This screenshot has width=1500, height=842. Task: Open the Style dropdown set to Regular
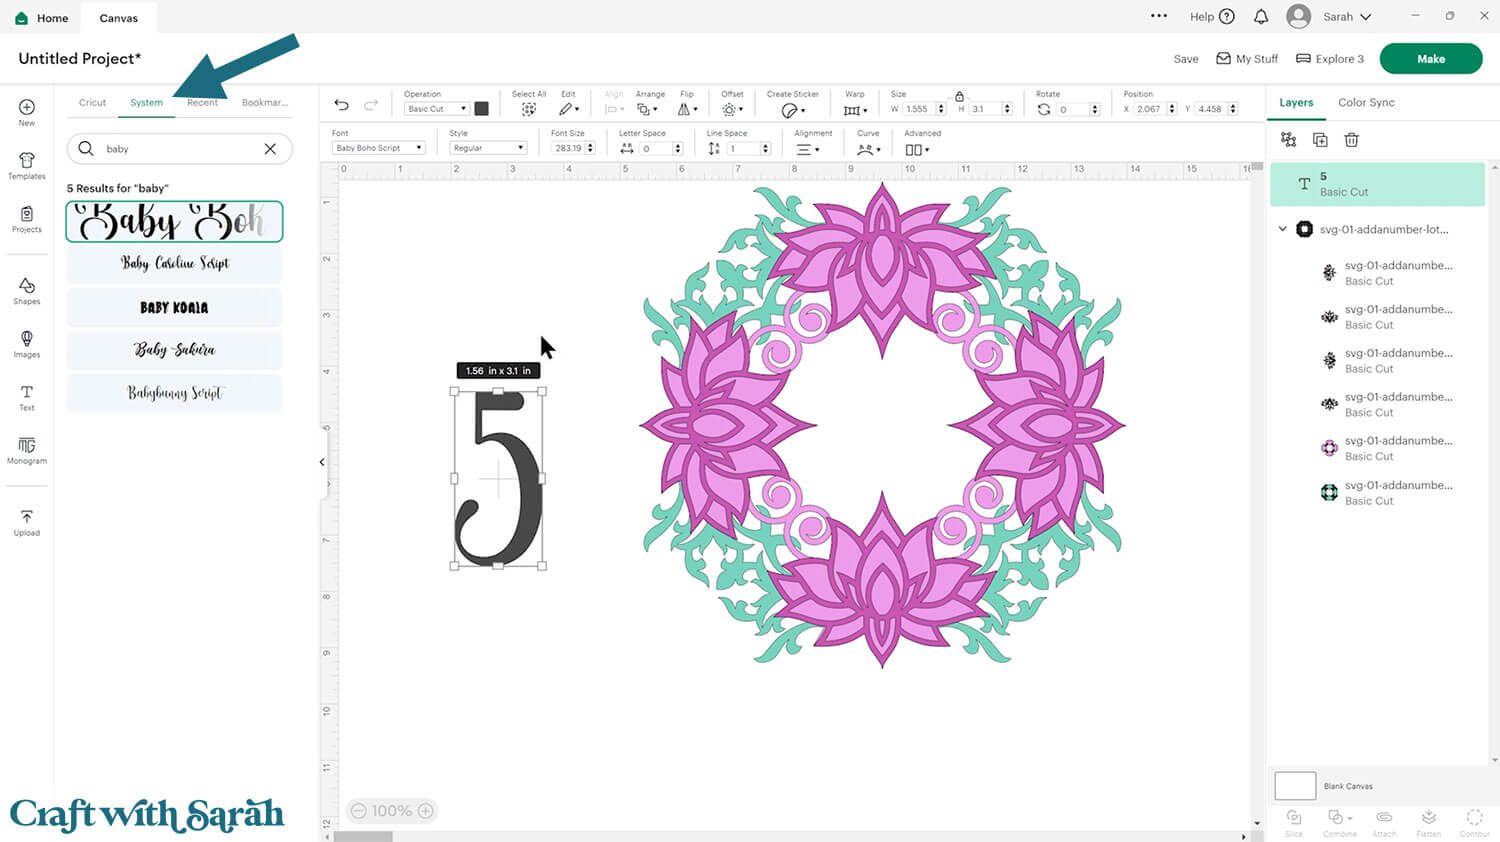pyautogui.click(x=487, y=148)
